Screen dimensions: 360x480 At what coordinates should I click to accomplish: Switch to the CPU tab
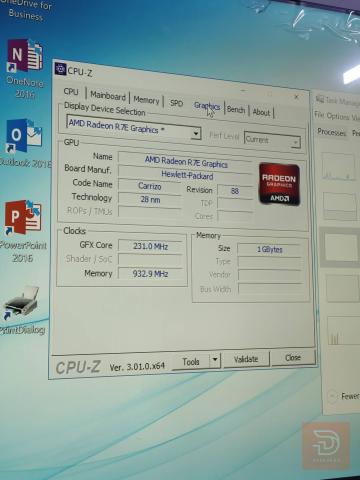point(71,91)
